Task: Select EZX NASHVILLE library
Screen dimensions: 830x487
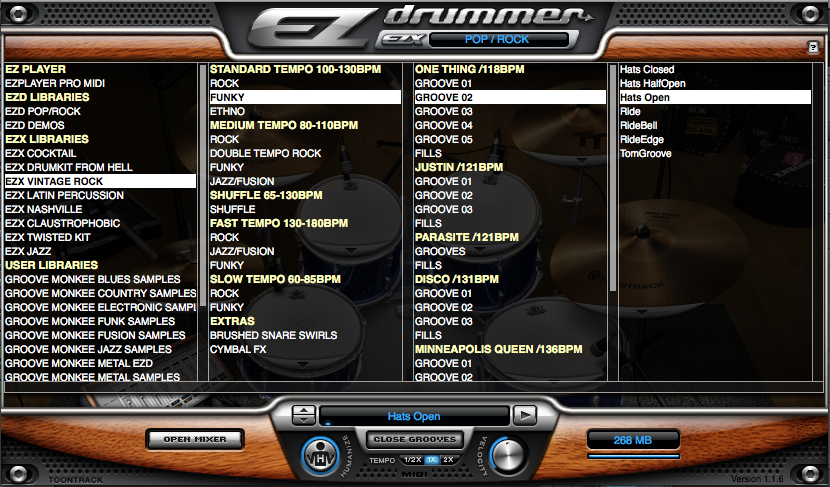Action: [x=100, y=209]
